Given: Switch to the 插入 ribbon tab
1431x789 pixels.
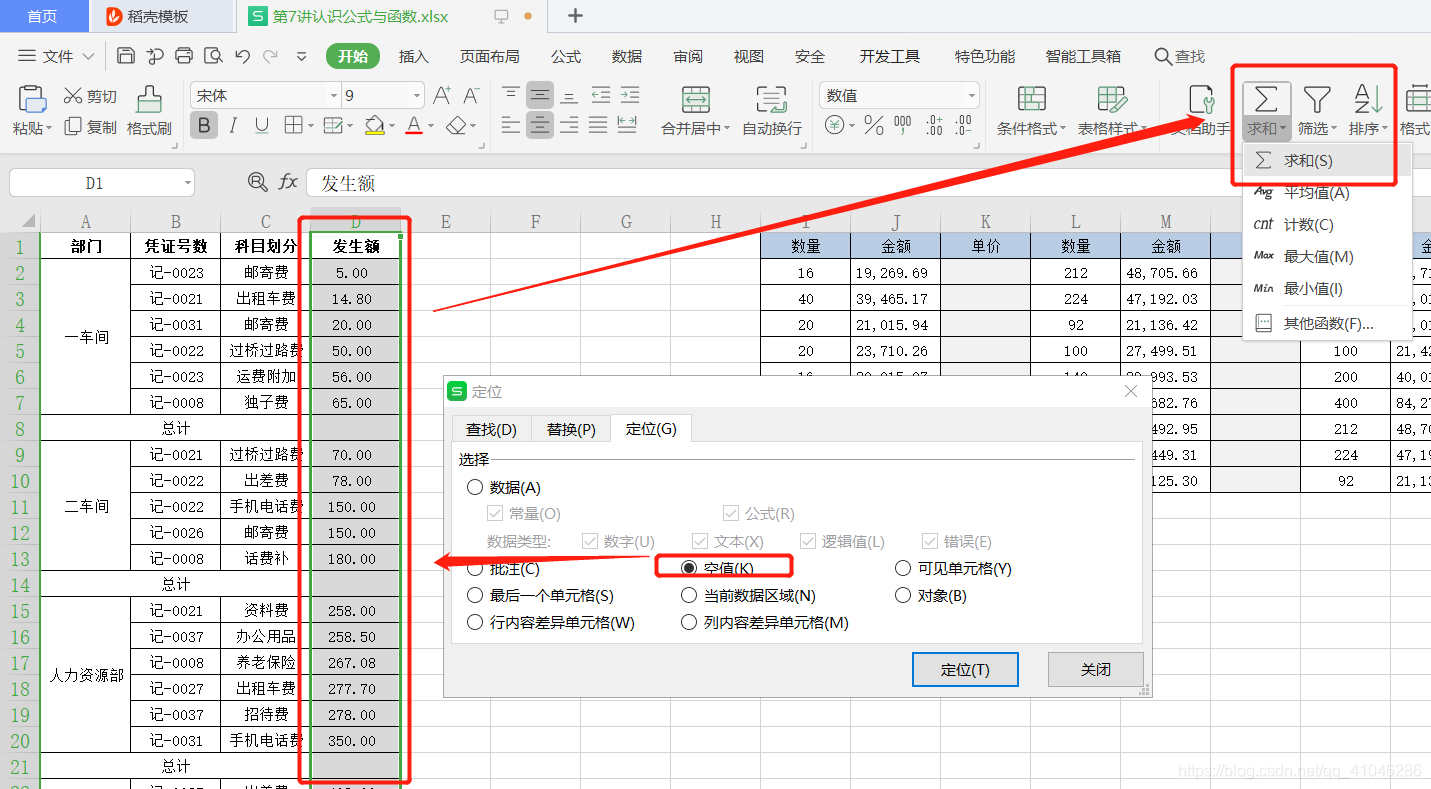Looking at the screenshot, I should [413, 56].
